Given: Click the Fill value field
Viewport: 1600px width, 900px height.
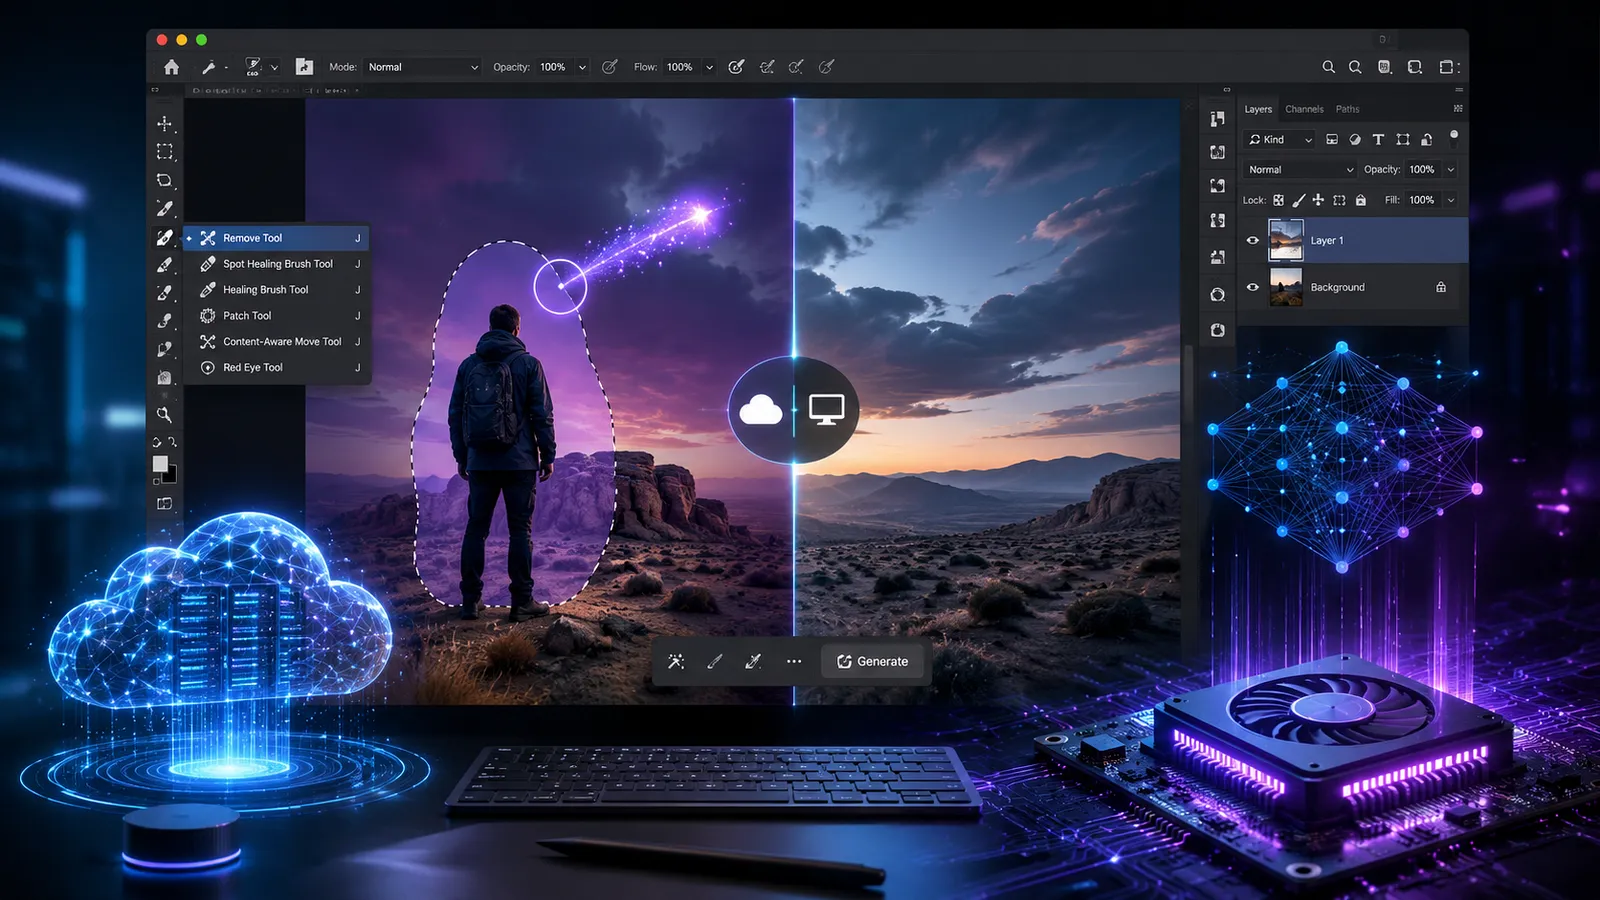Looking at the screenshot, I should click(x=1422, y=200).
